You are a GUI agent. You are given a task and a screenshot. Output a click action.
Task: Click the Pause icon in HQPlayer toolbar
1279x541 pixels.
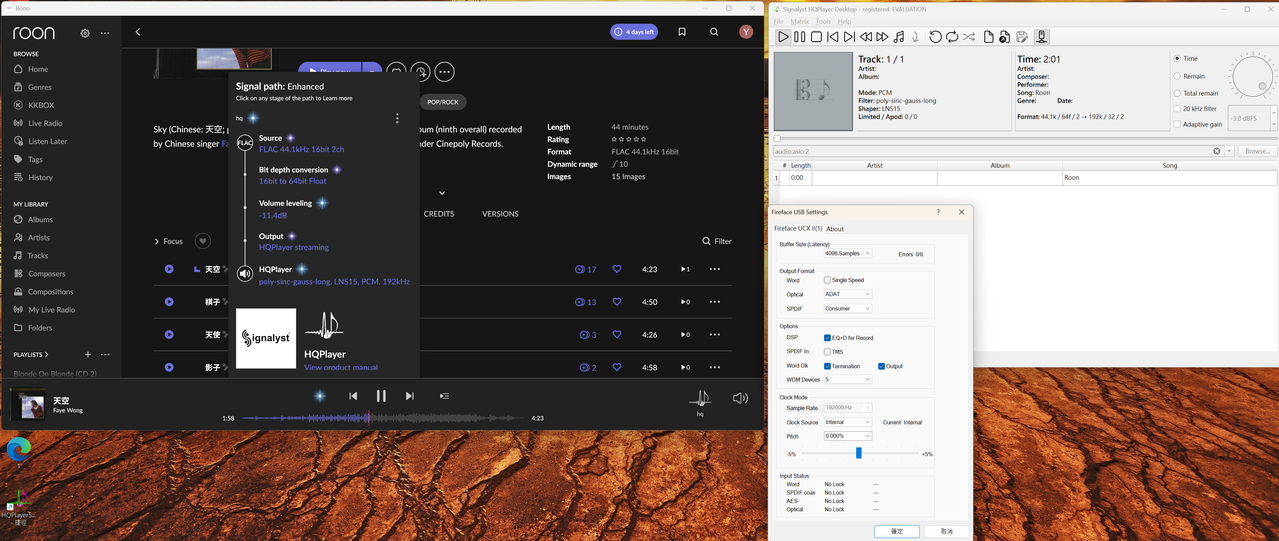[x=800, y=37]
